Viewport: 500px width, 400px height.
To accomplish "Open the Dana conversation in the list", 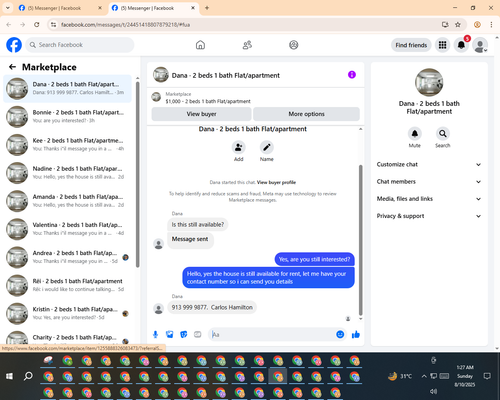I will coord(67,89).
